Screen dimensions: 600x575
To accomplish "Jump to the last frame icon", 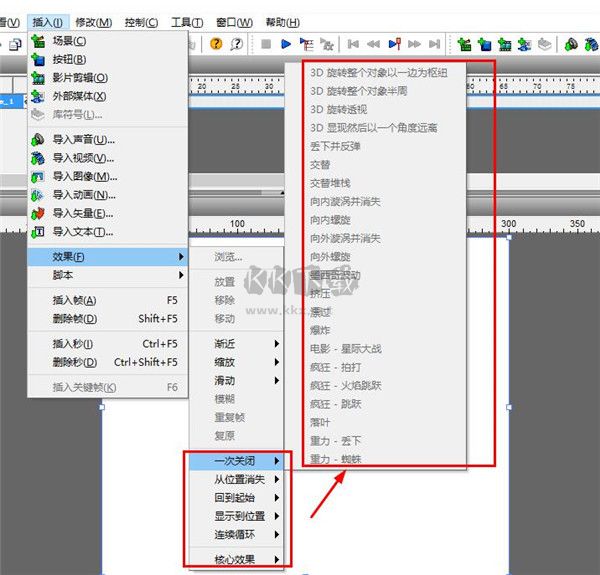I will 434,44.
